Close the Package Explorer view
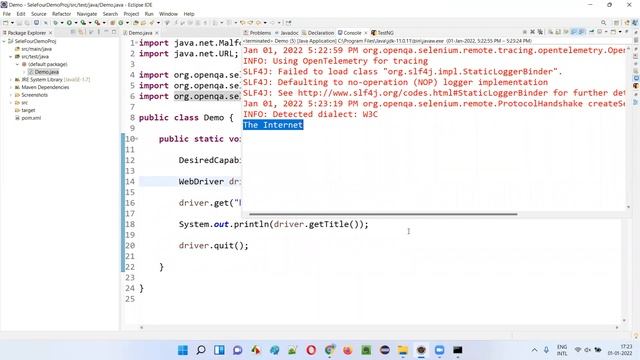 point(51,33)
